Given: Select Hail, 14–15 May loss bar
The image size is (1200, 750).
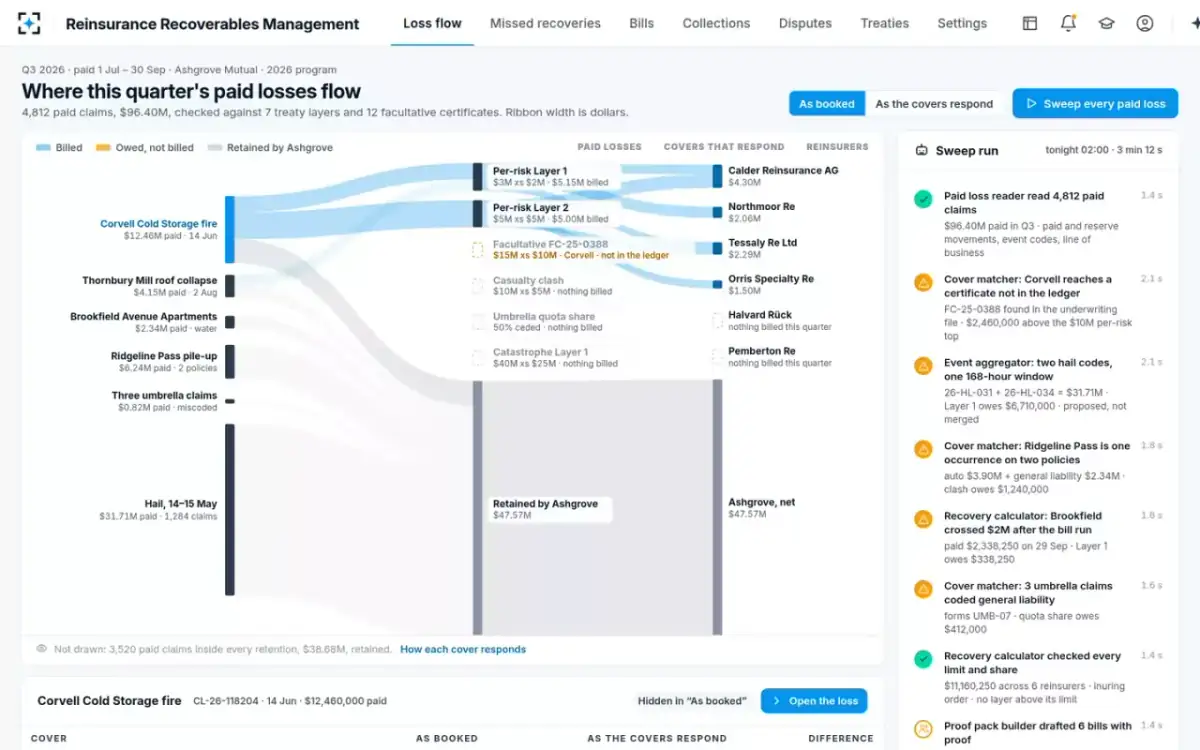Looking at the screenshot, I should (x=230, y=510).
